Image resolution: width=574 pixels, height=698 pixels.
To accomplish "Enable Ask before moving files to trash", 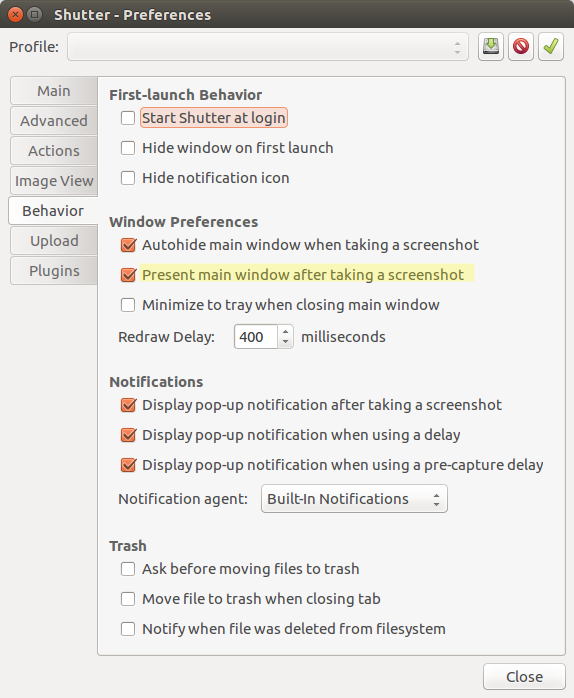I will click(x=128, y=569).
